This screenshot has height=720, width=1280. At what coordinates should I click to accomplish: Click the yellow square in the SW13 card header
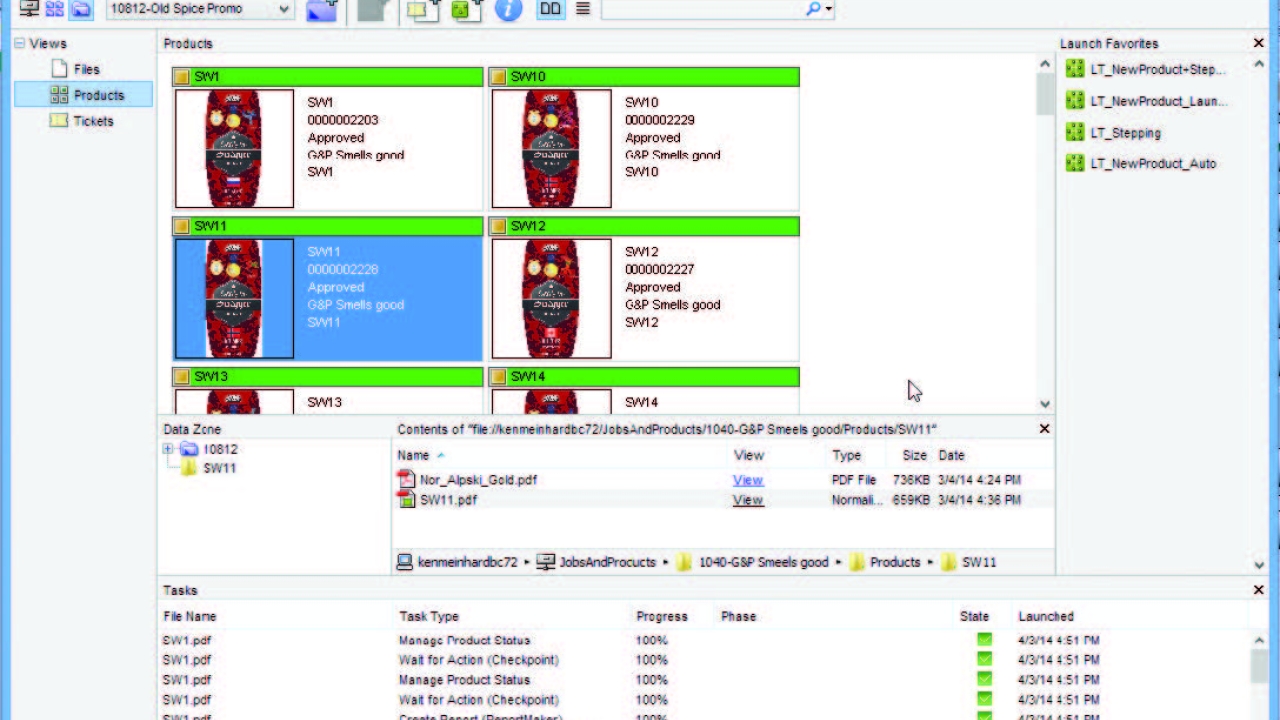pos(181,377)
